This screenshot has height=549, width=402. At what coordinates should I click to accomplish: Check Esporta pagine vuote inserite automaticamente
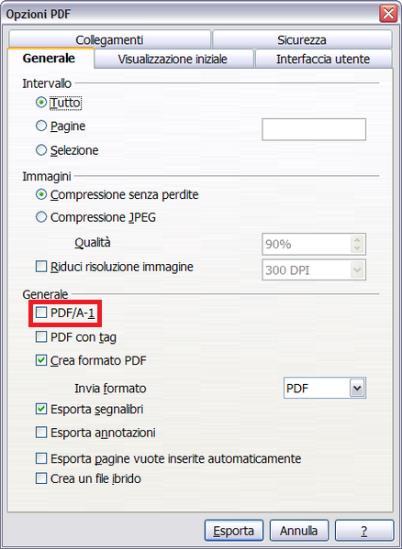(41, 458)
